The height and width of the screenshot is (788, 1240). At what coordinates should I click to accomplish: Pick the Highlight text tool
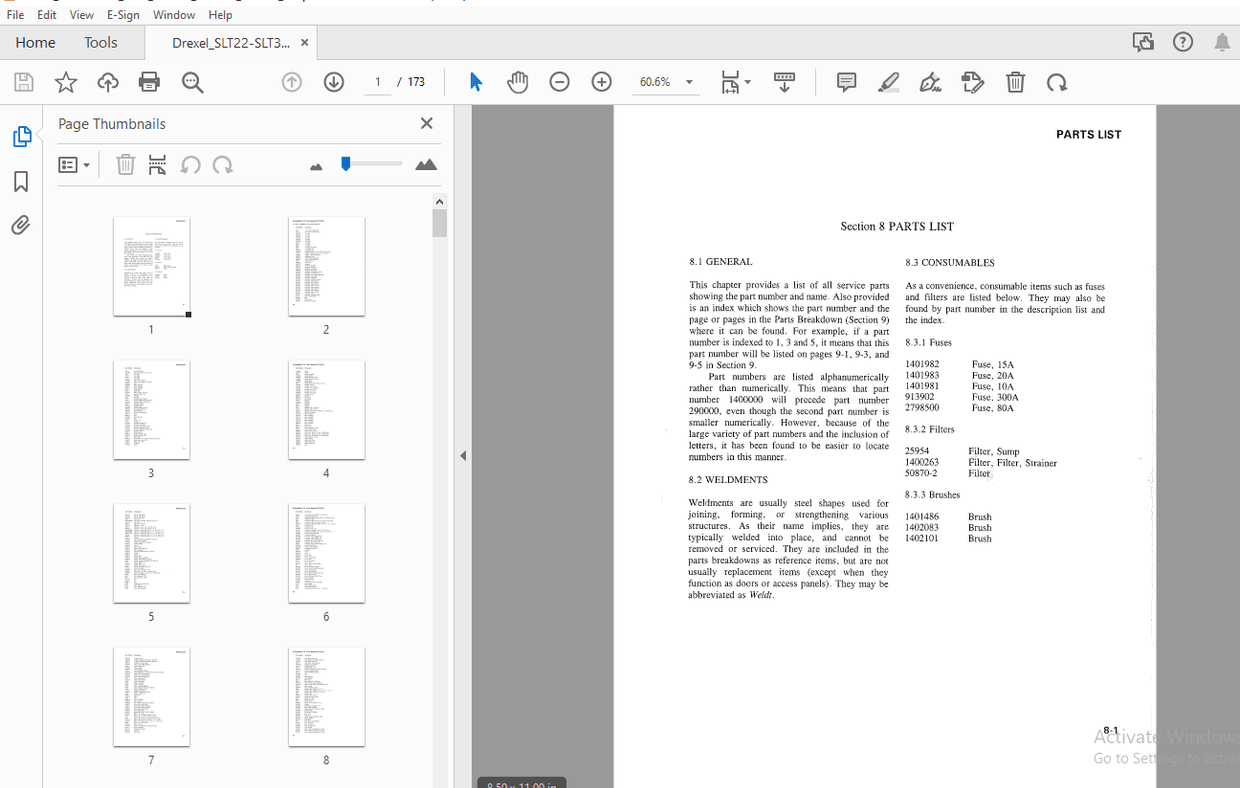[888, 82]
